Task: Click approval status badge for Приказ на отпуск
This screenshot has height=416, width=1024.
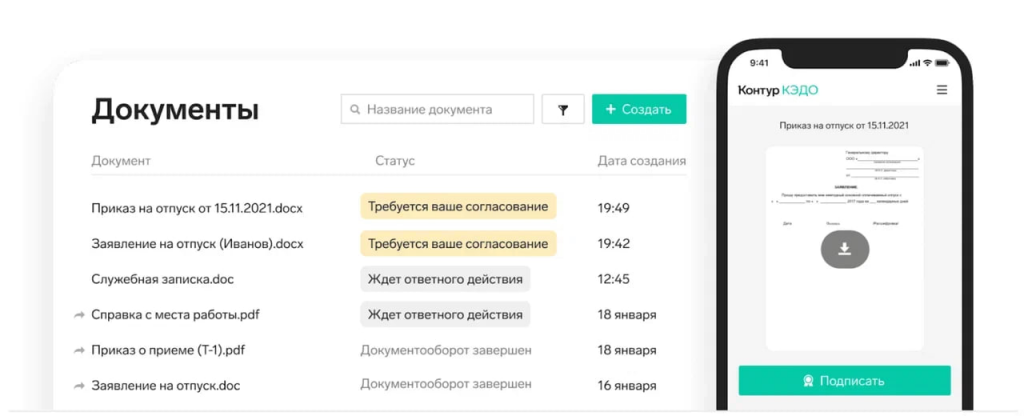Action: click(x=458, y=206)
